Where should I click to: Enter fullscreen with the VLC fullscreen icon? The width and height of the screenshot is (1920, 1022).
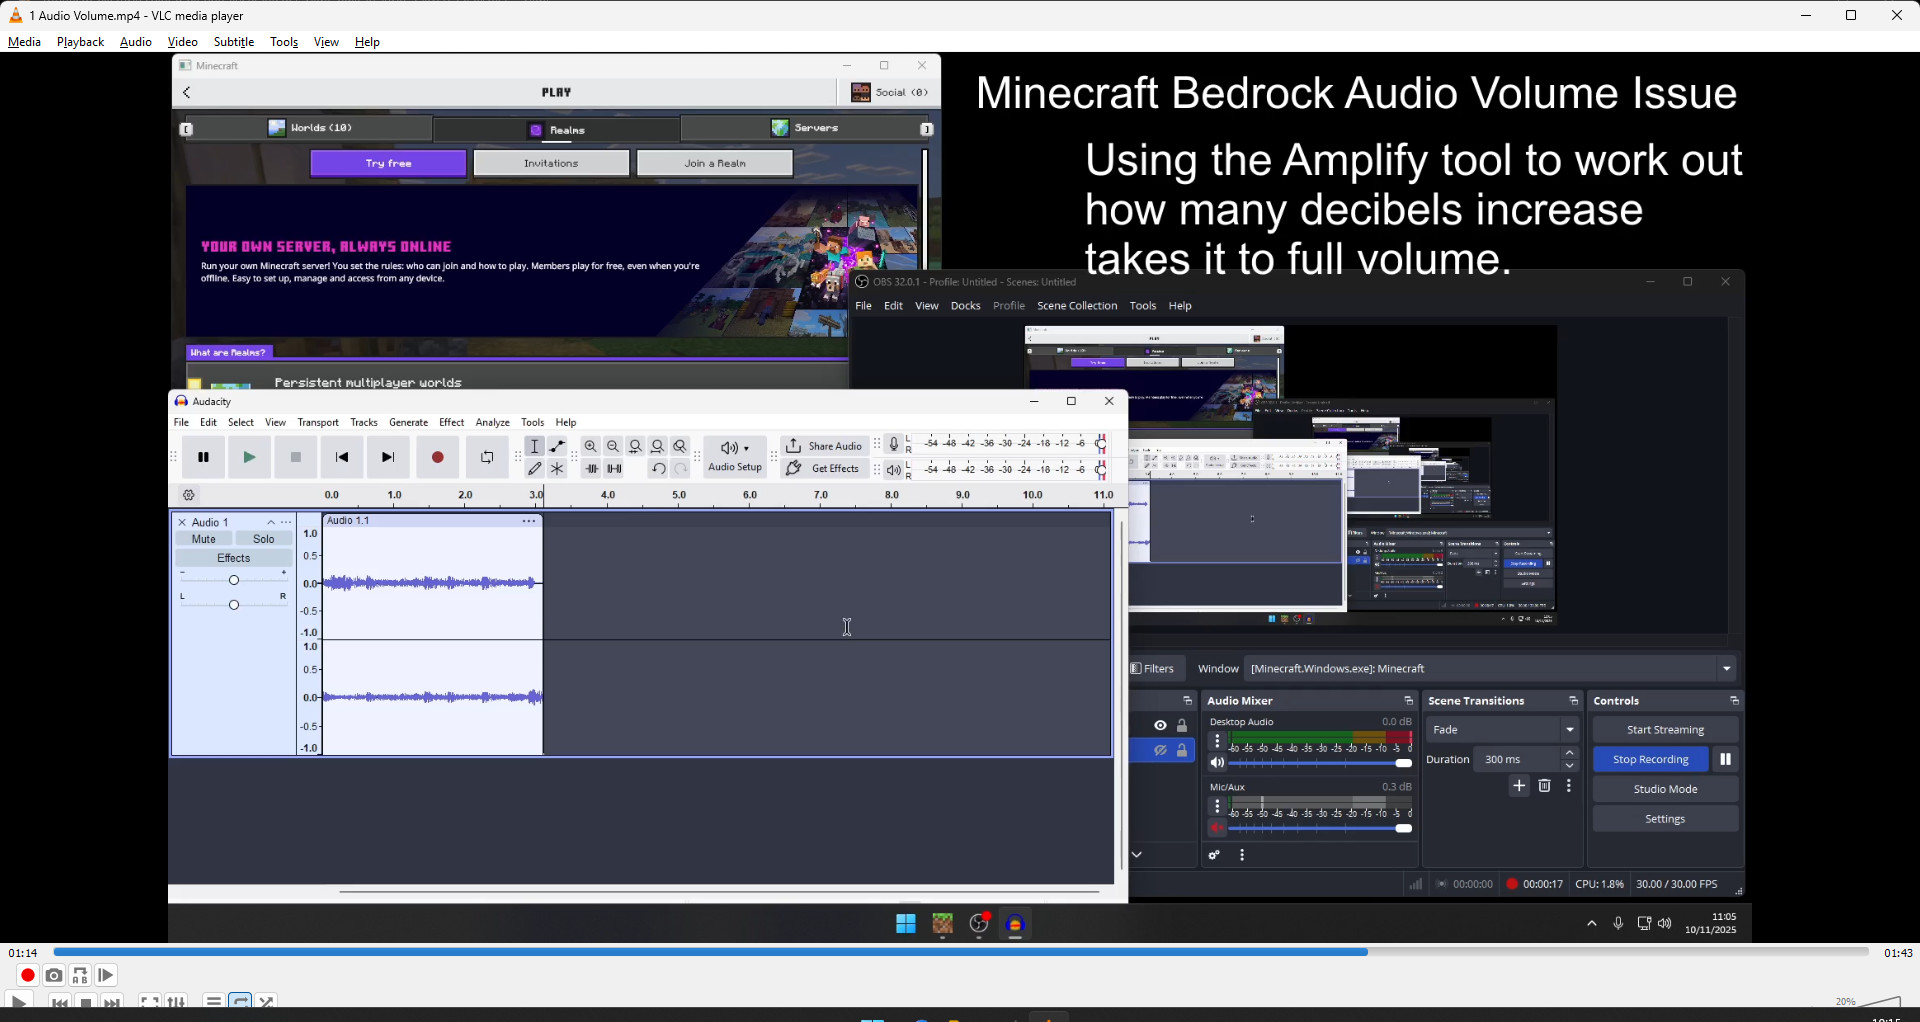point(150,1001)
